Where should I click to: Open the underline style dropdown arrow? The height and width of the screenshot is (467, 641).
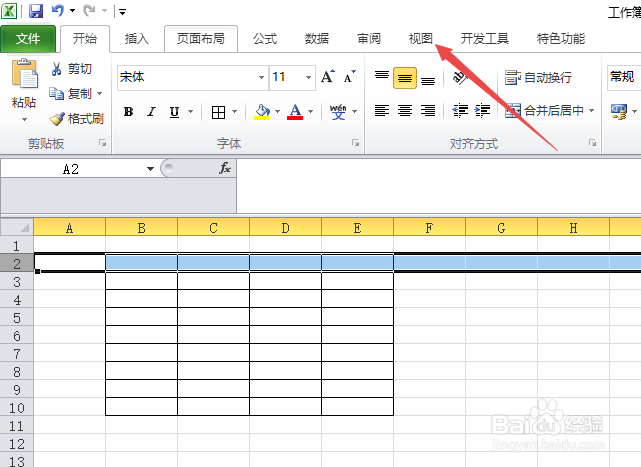[191, 111]
